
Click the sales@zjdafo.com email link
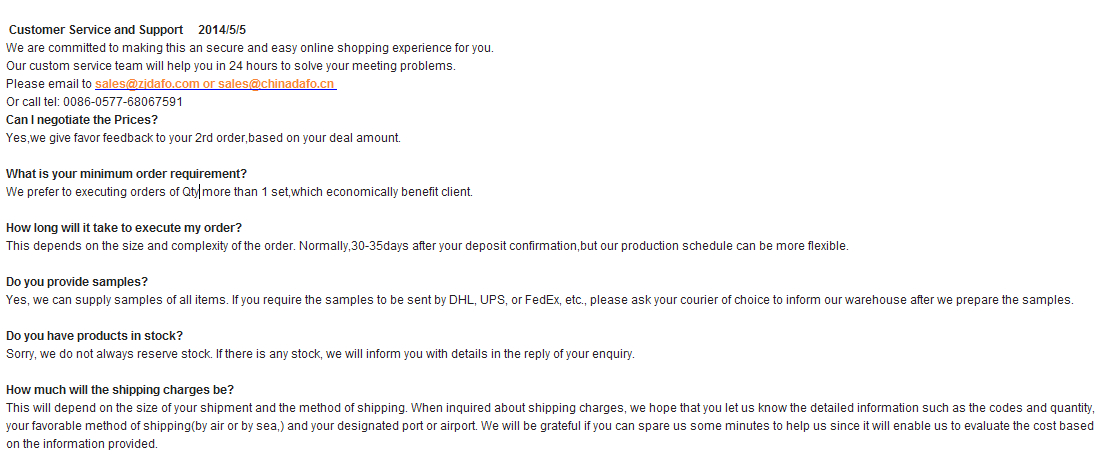[x=147, y=84]
